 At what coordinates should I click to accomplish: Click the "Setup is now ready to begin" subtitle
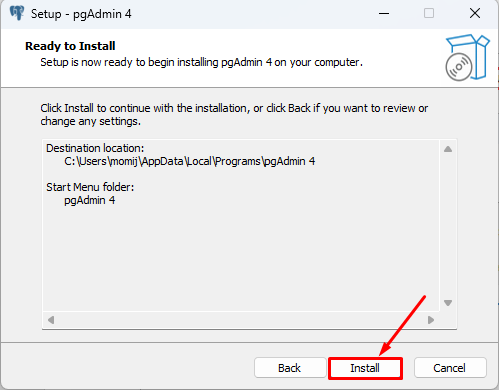coord(201,62)
